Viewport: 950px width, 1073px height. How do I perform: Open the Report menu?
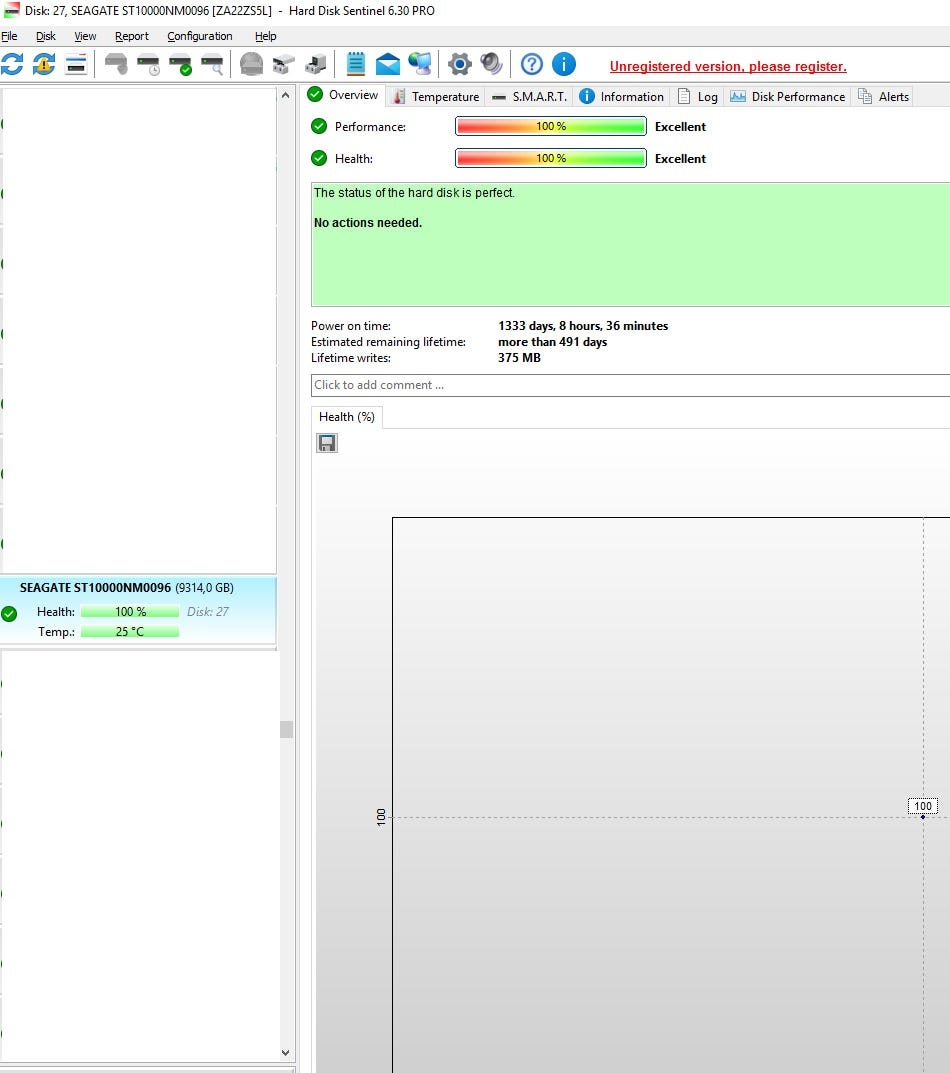pyautogui.click(x=131, y=36)
